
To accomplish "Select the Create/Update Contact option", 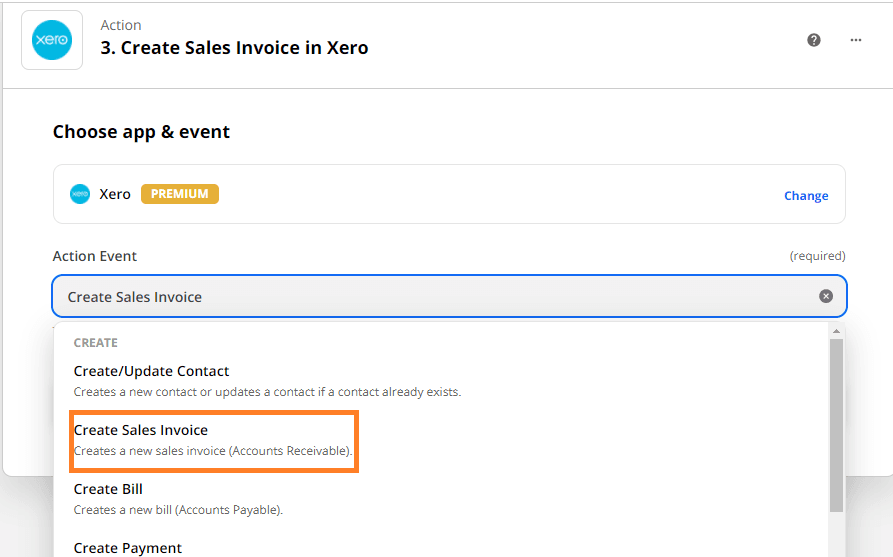I will click(x=152, y=371).
